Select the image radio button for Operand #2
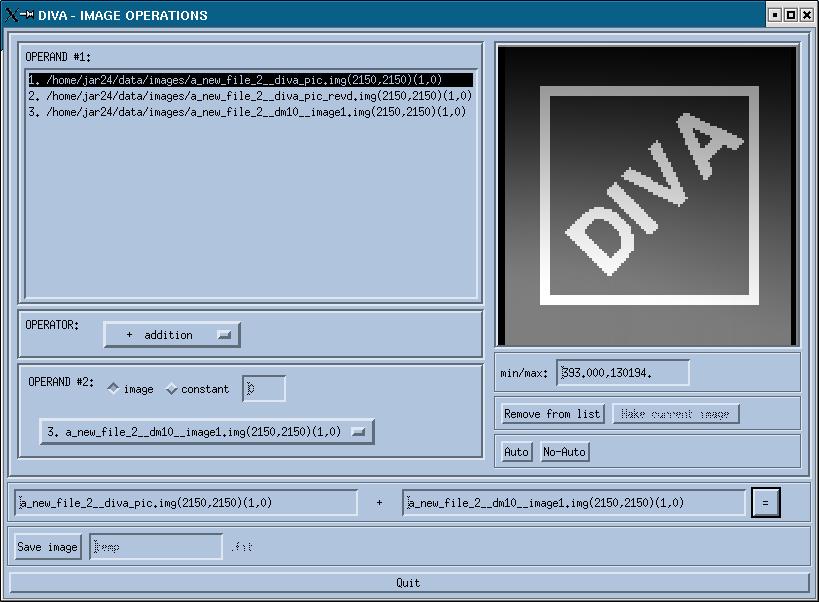The image size is (819, 602). click(113, 389)
